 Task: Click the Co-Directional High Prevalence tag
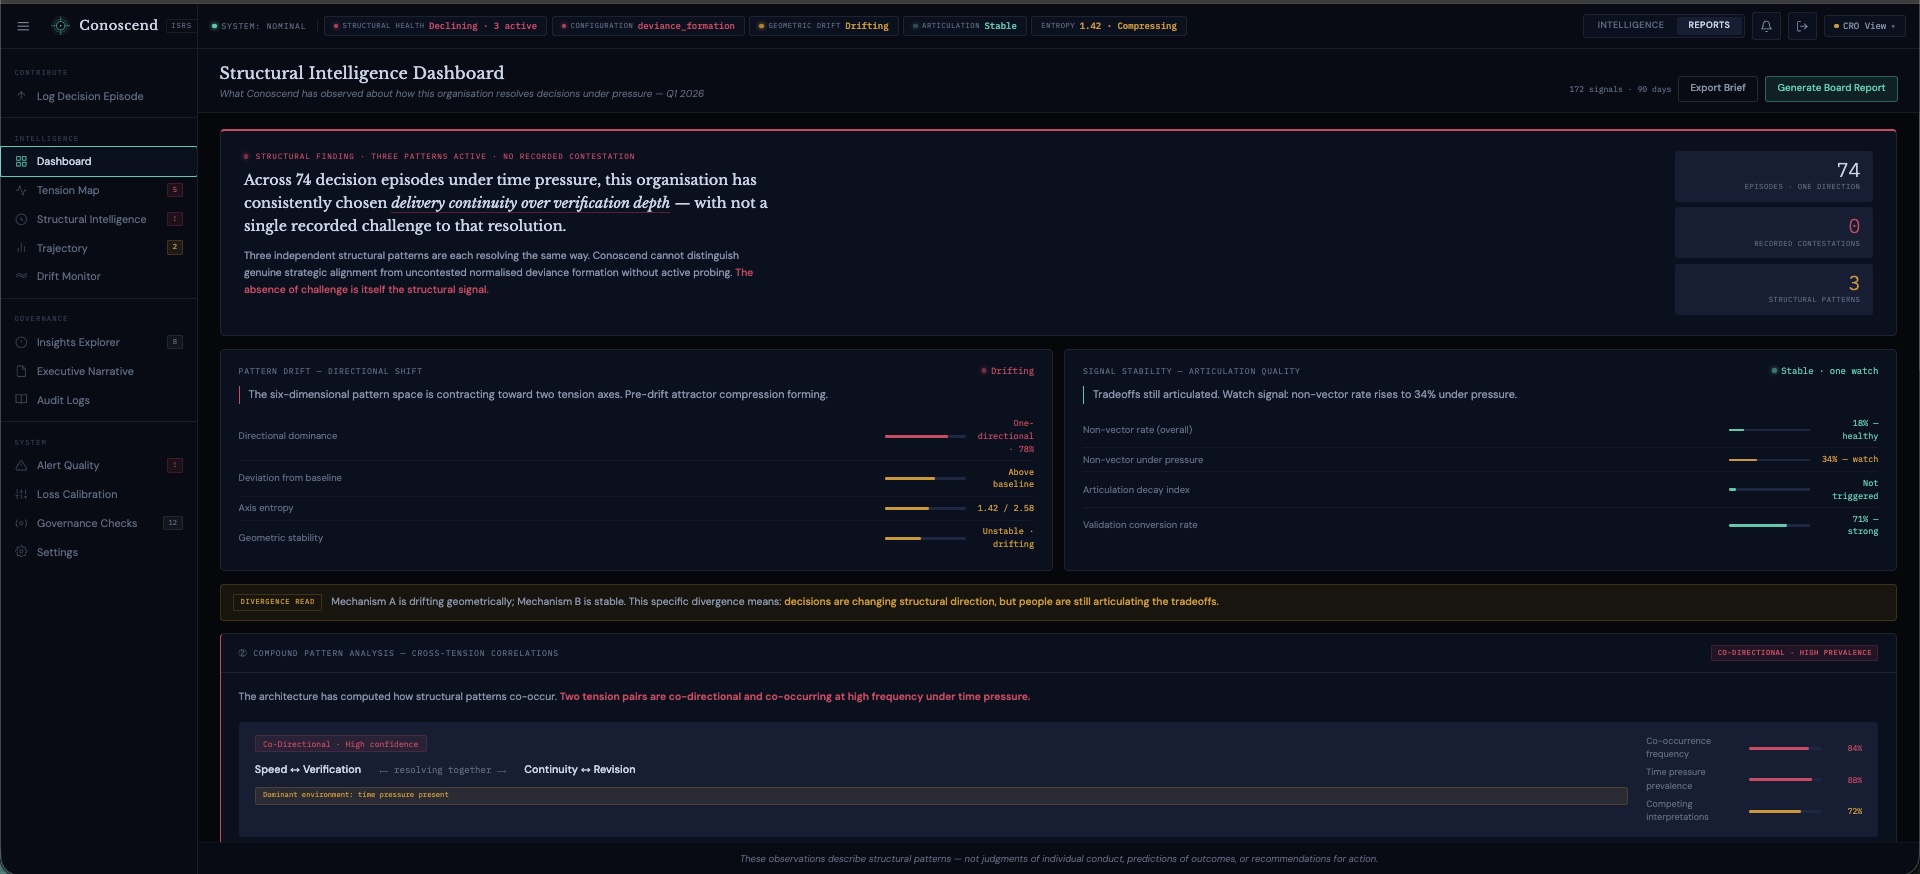pyautogui.click(x=1794, y=653)
